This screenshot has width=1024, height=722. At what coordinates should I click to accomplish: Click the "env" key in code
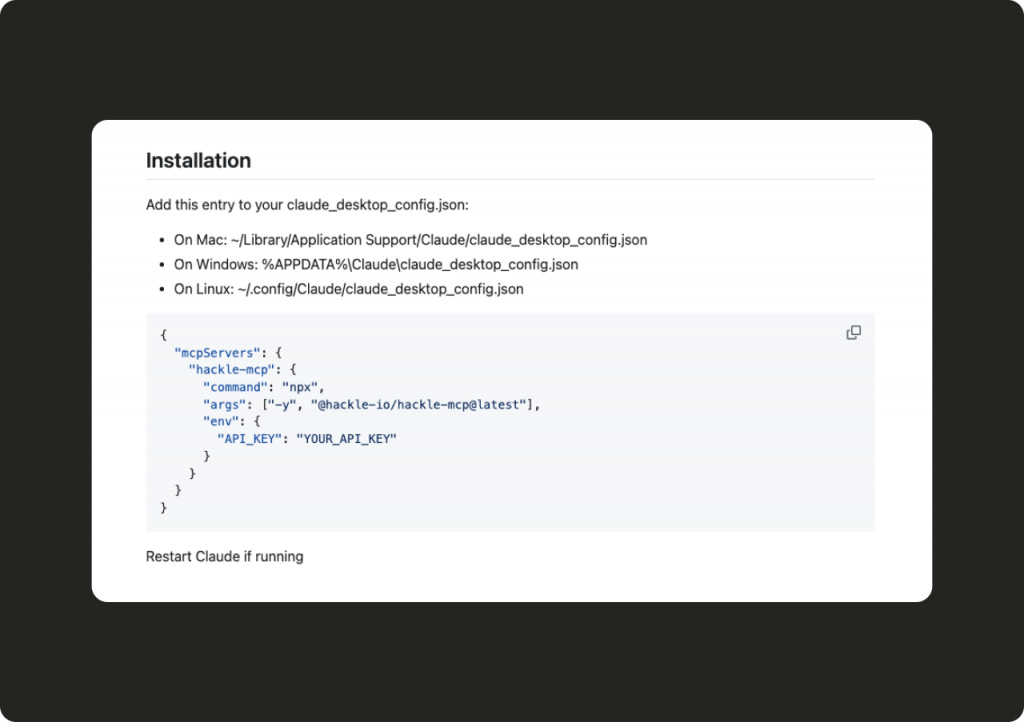[220, 421]
